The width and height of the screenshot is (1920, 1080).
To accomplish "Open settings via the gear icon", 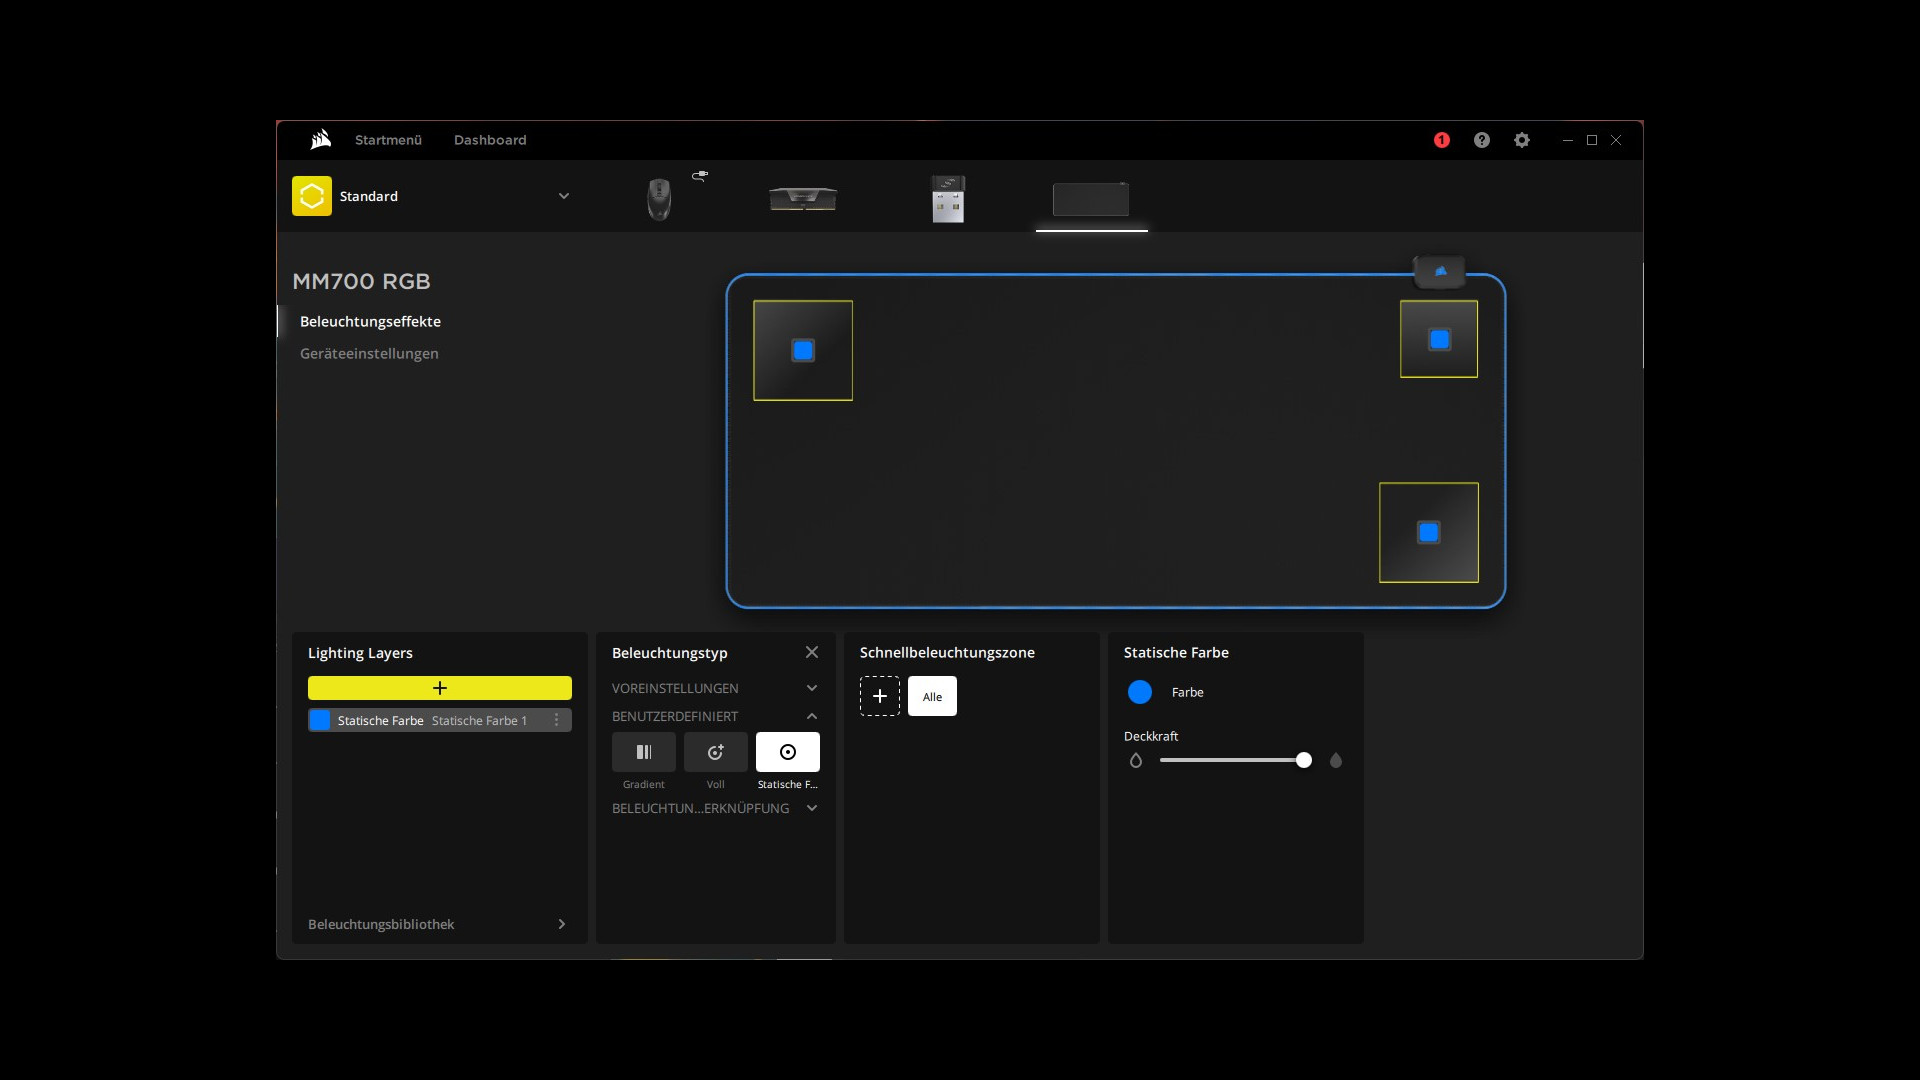I will pos(1521,140).
